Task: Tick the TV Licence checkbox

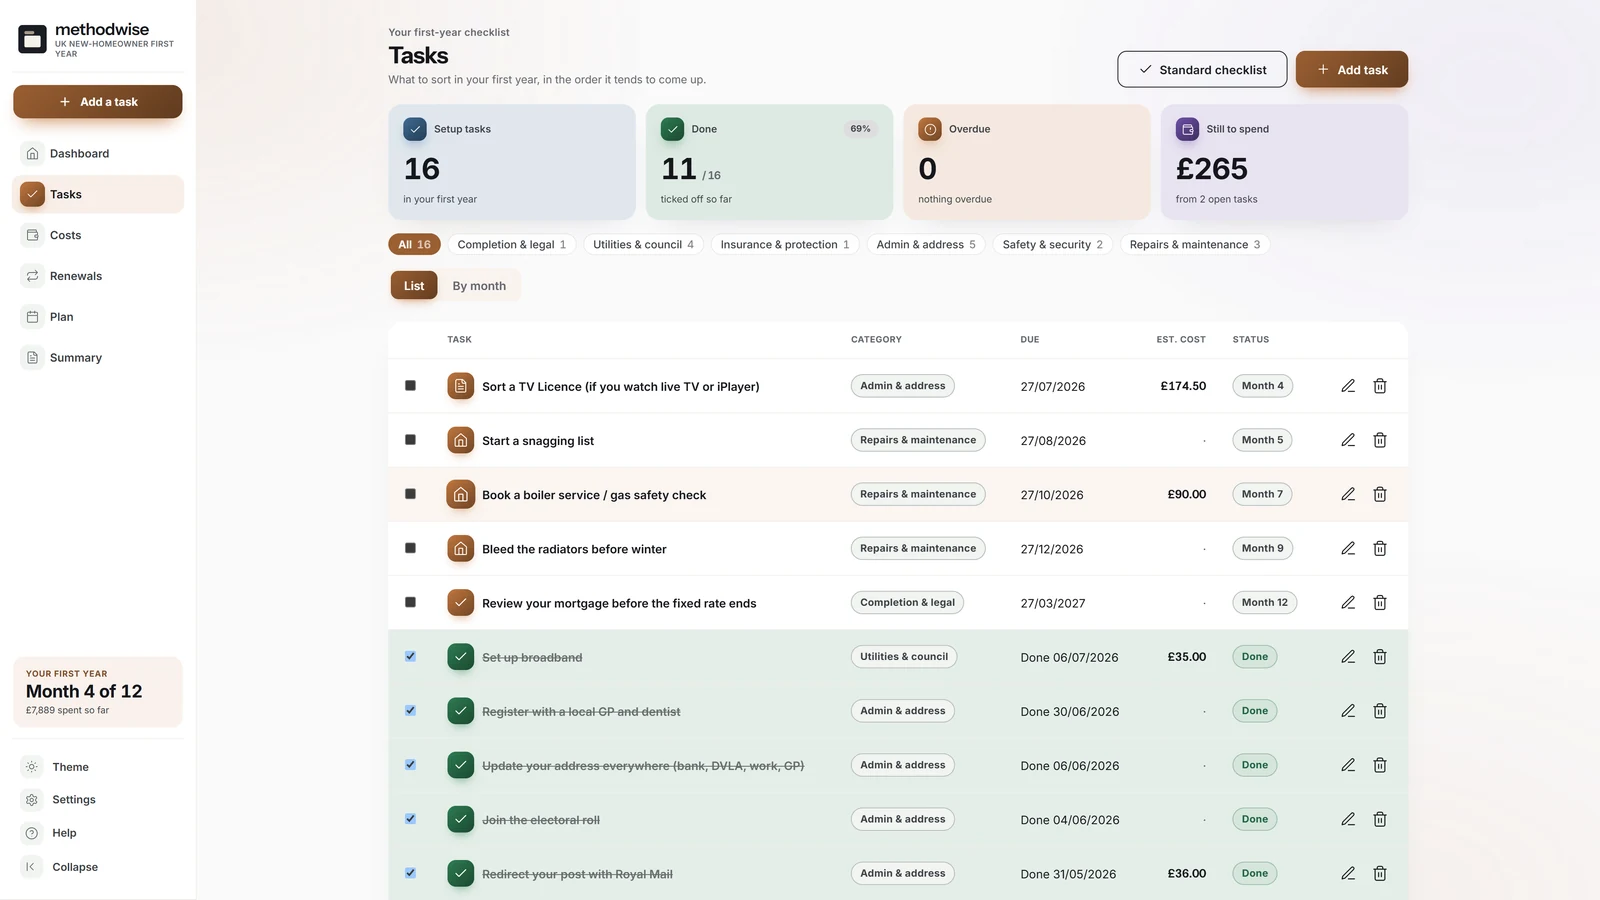Action: [410, 385]
